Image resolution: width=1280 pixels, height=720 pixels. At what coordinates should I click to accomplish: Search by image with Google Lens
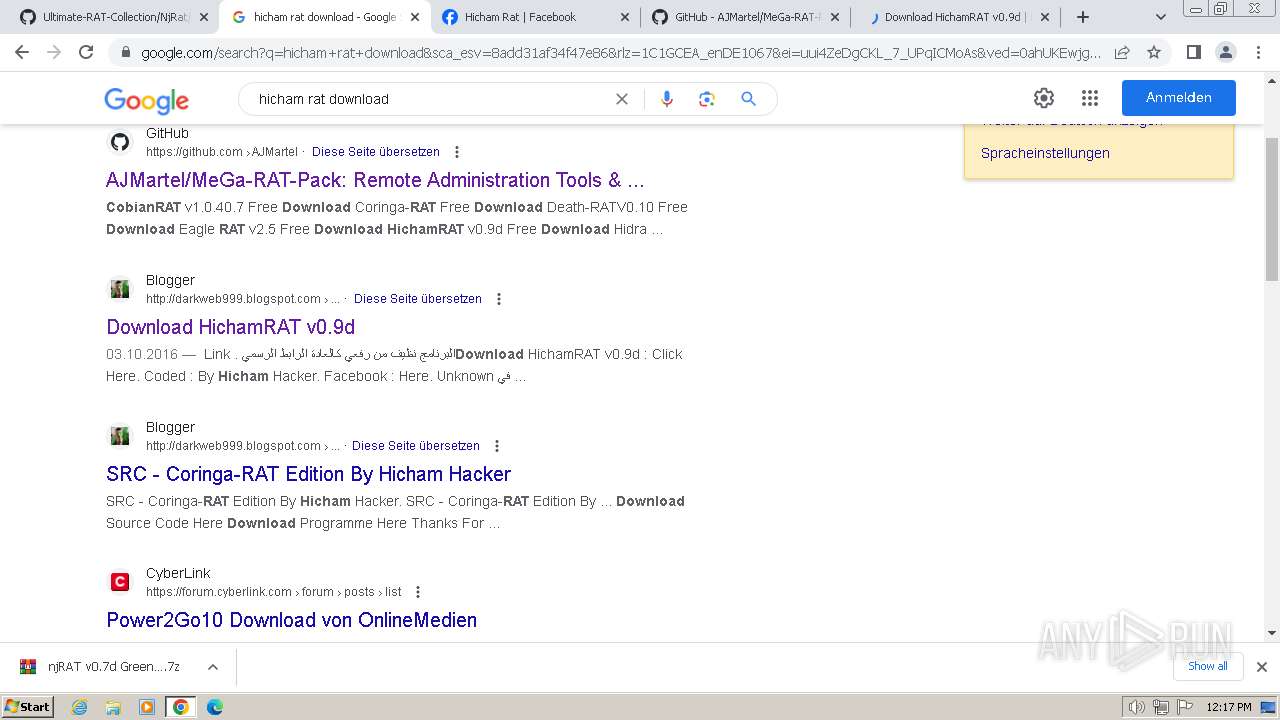point(707,99)
